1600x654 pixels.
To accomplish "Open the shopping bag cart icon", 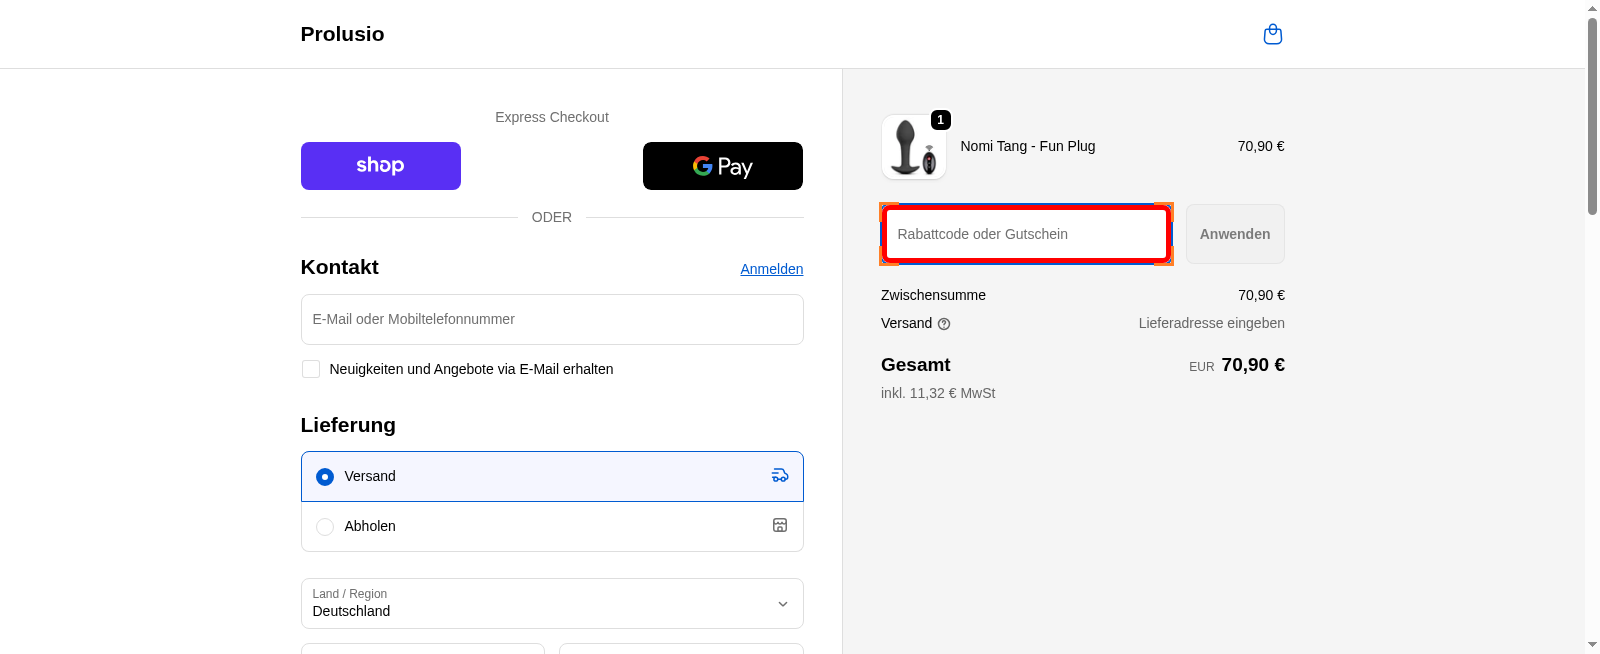I will coord(1272,35).
